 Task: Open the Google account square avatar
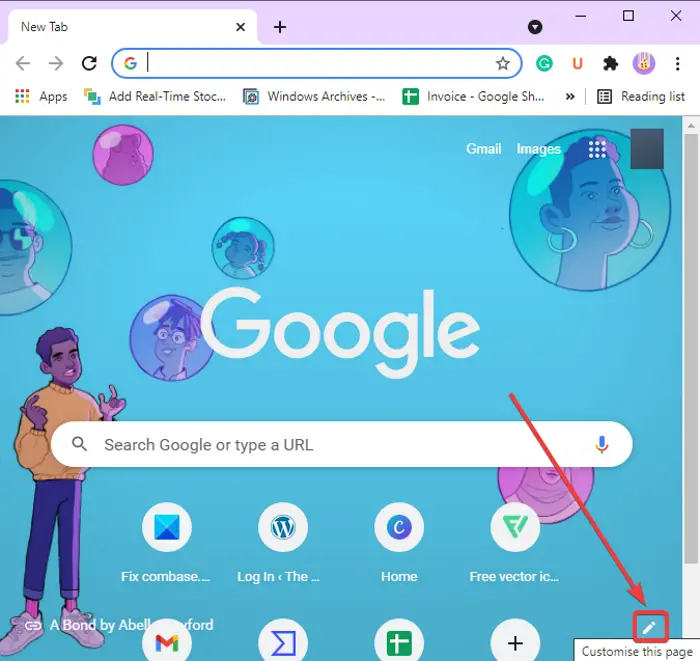647,149
